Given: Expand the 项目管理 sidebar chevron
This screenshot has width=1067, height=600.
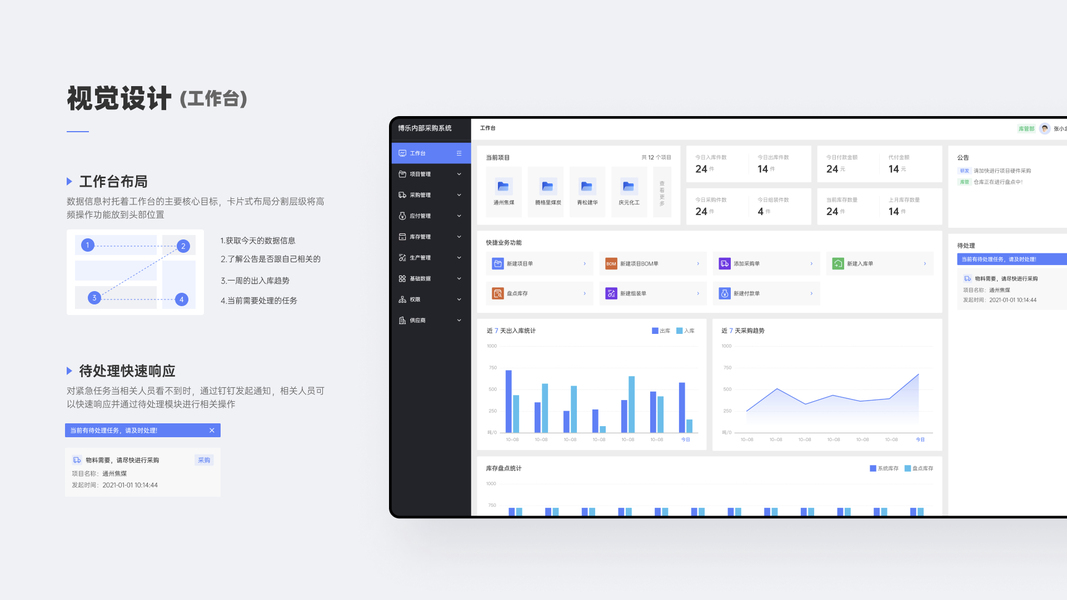Looking at the screenshot, I should click(x=459, y=174).
